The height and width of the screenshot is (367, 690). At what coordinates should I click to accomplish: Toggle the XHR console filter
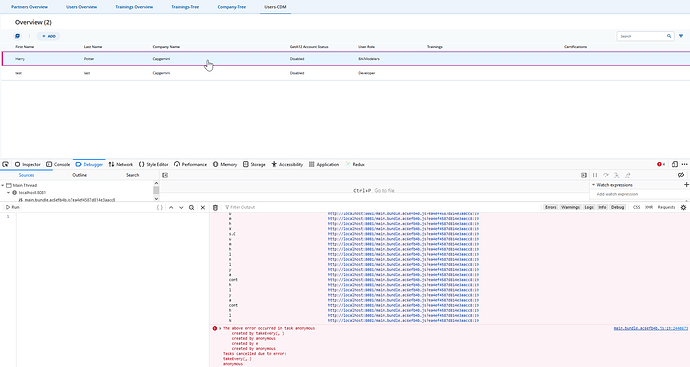click(x=649, y=207)
